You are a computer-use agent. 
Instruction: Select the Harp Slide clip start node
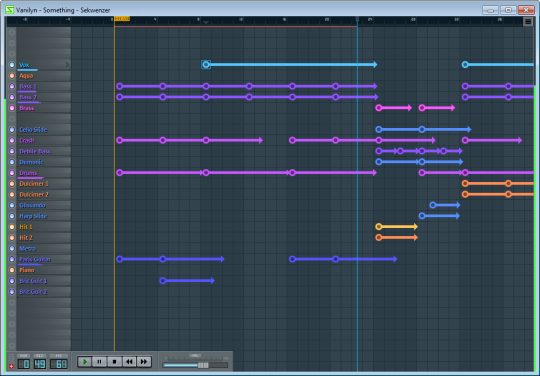point(422,216)
